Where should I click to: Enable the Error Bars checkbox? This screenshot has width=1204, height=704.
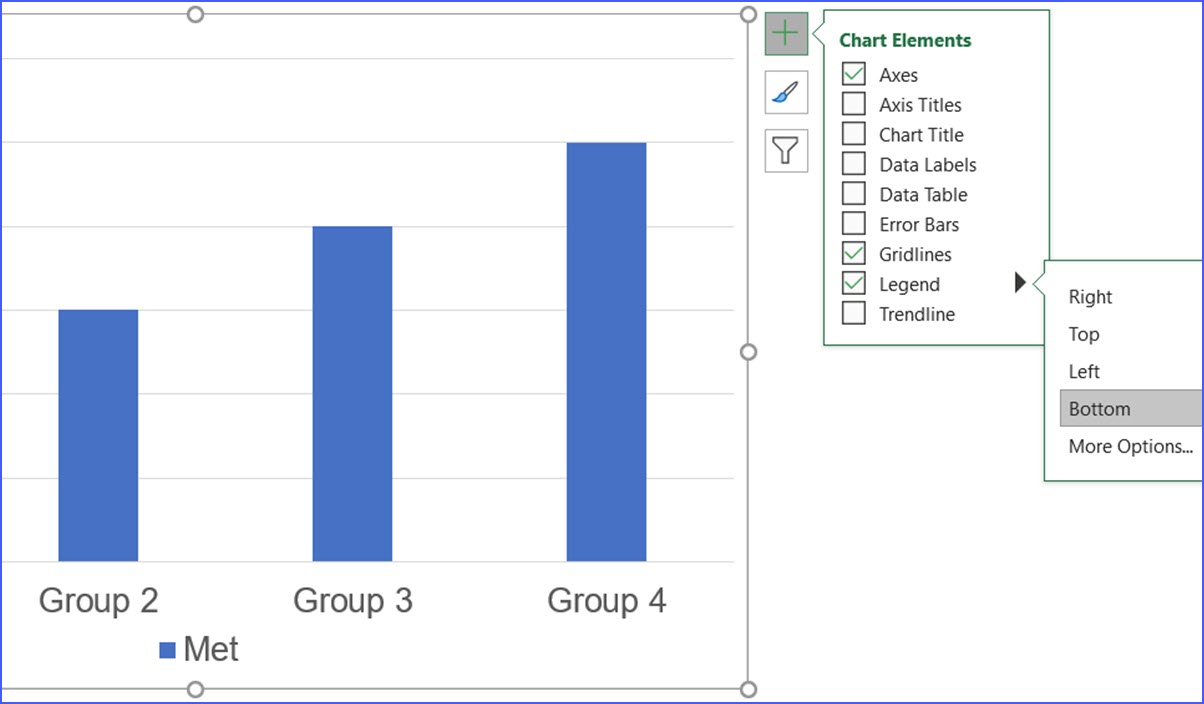854,224
